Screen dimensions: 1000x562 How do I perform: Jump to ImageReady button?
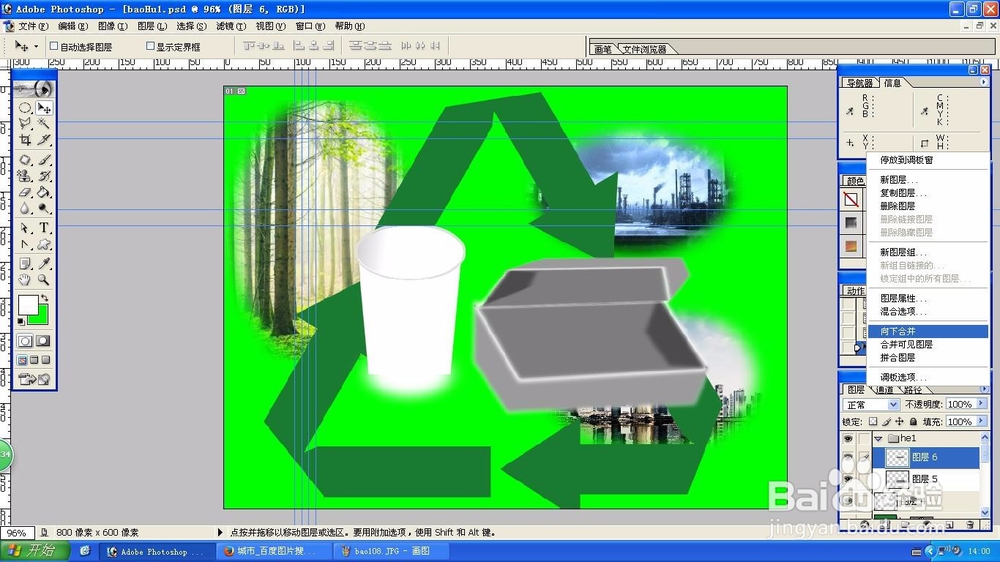34,379
